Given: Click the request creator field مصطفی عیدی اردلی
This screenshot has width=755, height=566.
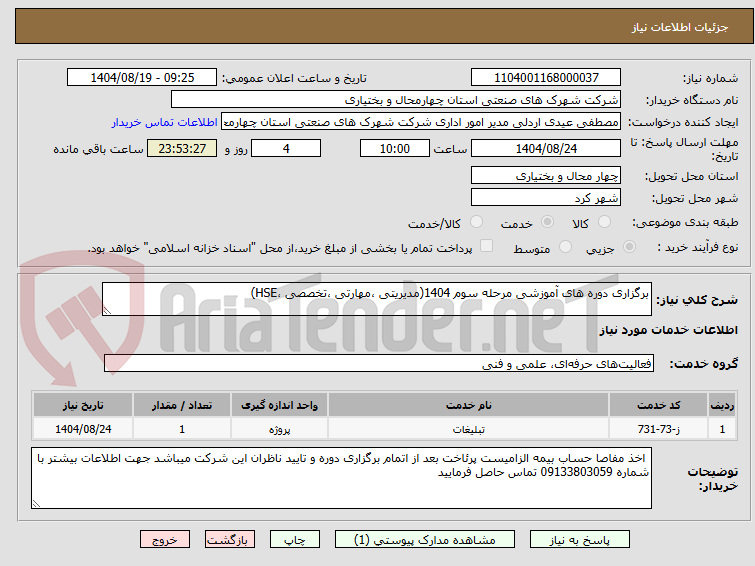Looking at the screenshot, I should coord(421,122).
